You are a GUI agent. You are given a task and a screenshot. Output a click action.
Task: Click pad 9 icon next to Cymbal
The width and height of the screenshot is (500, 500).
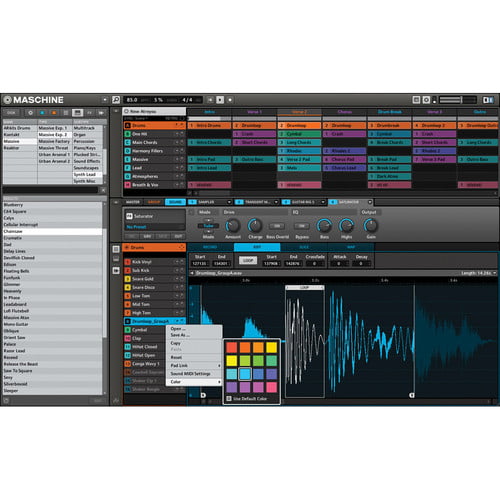(127, 330)
